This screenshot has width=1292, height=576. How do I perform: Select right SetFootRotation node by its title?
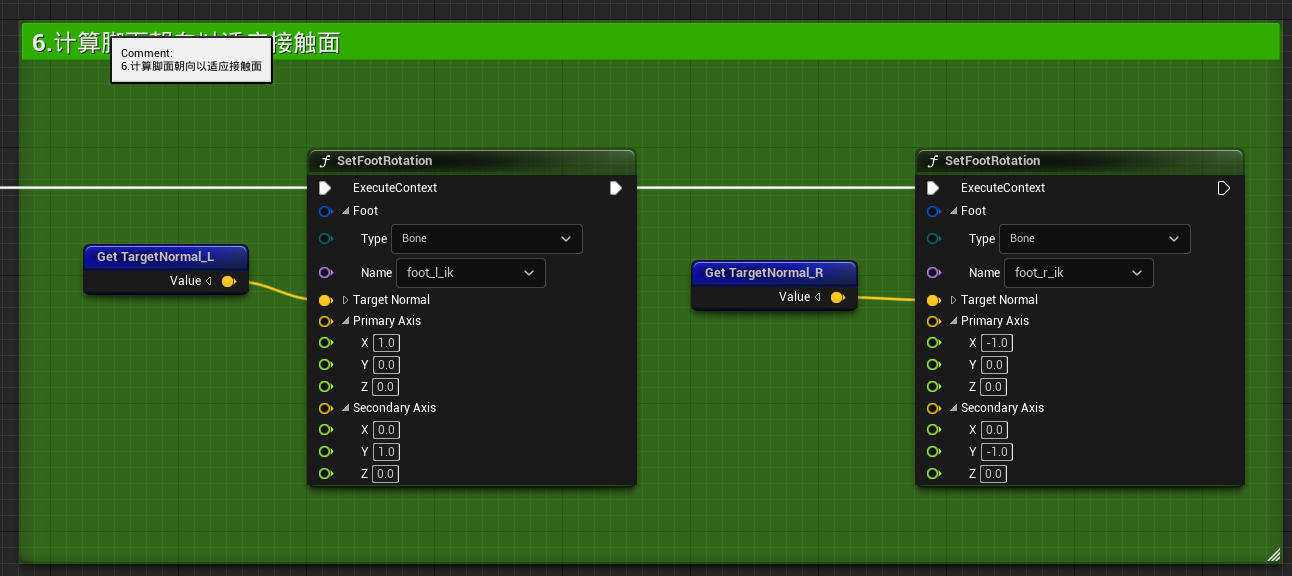993,161
